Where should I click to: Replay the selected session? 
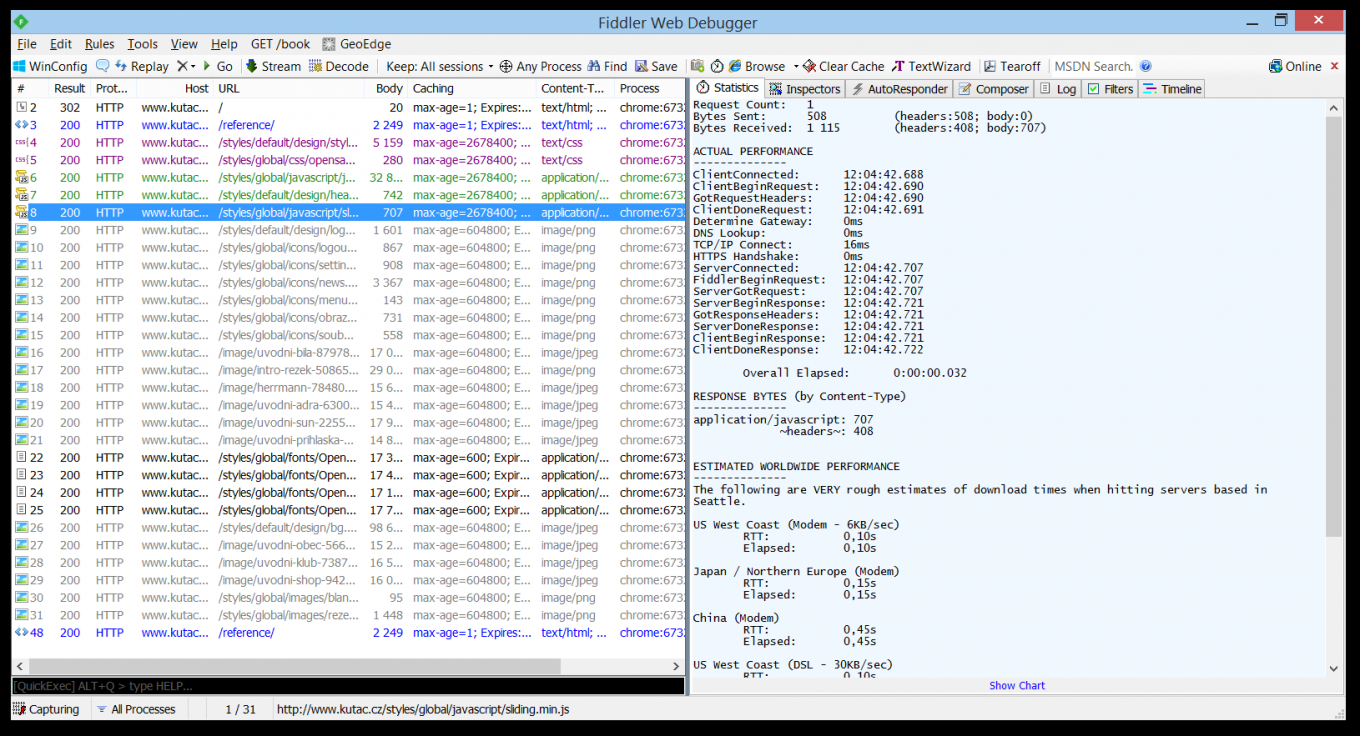click(141, 66)
